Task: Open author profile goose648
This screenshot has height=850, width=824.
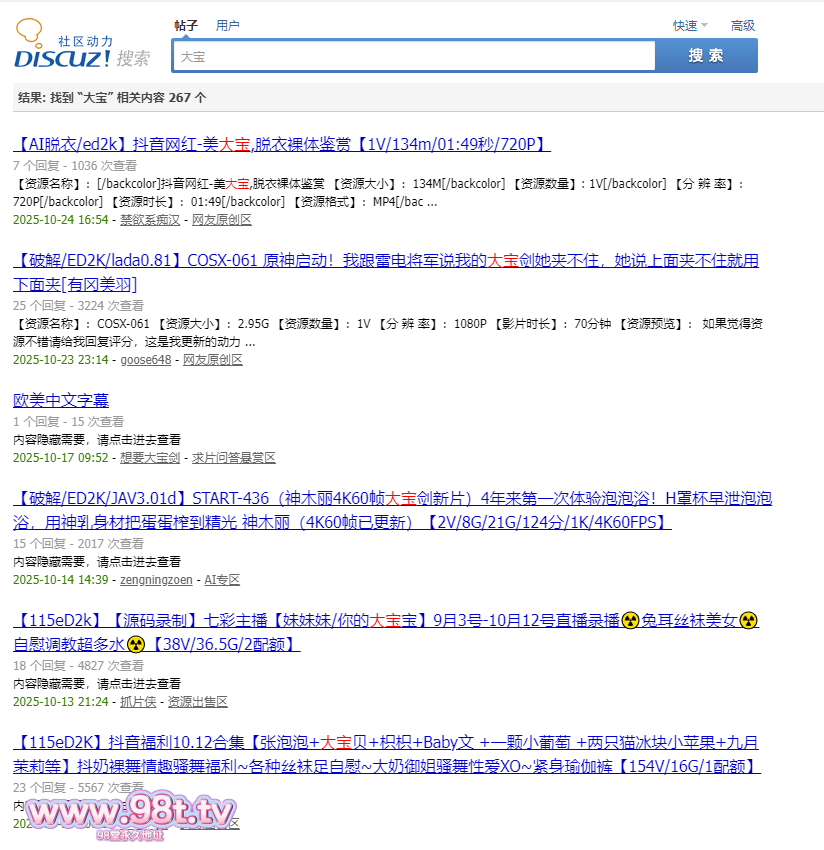Action: tap(146, 359)
